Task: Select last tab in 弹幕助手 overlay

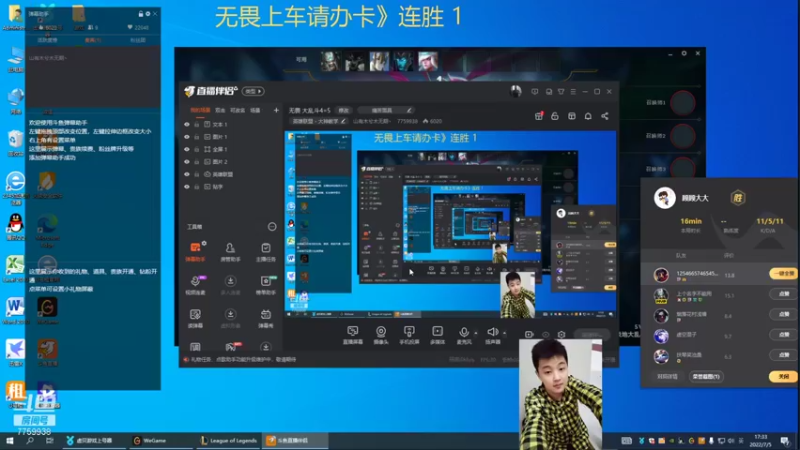Action: [x=138, y=40]
